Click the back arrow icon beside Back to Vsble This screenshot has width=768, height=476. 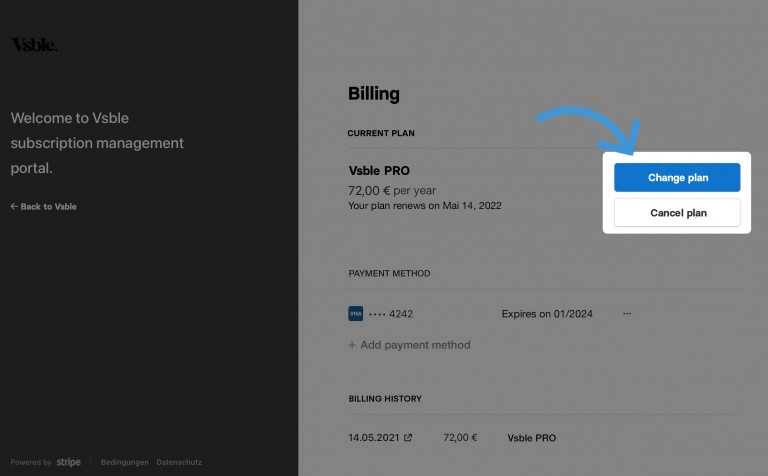[x=14, y=206]
